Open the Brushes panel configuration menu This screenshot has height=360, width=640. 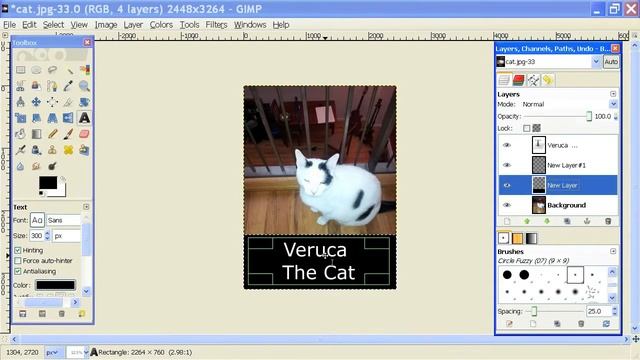click(x=613, y=251)
